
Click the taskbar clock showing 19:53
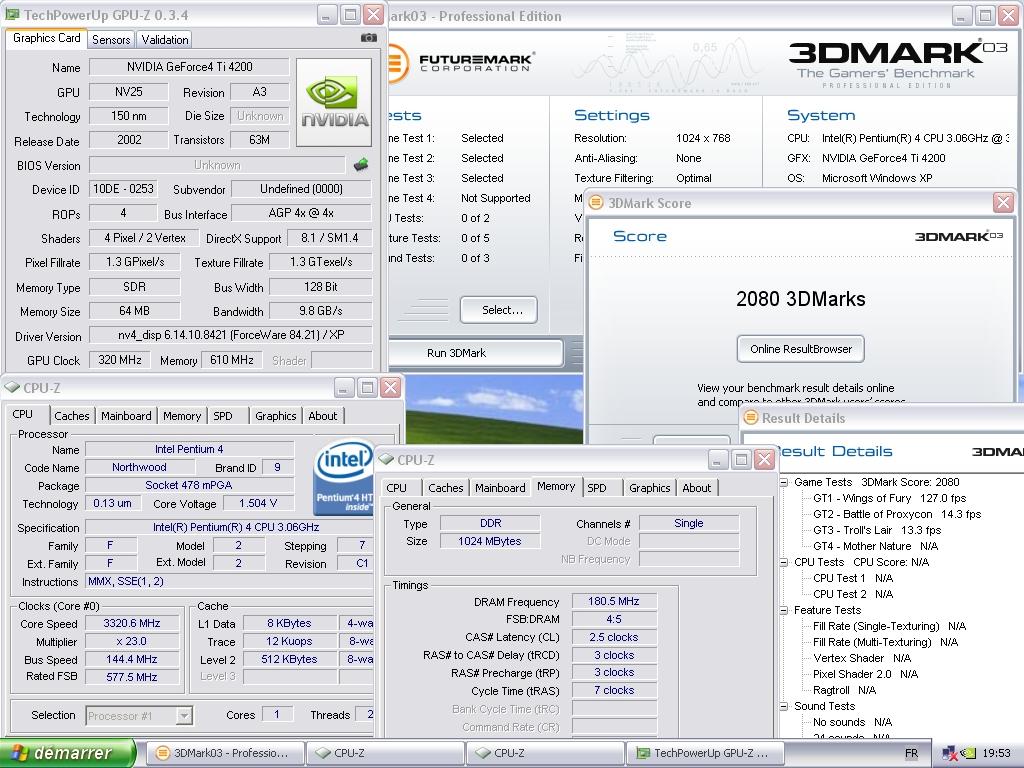[x=997, y=754]
